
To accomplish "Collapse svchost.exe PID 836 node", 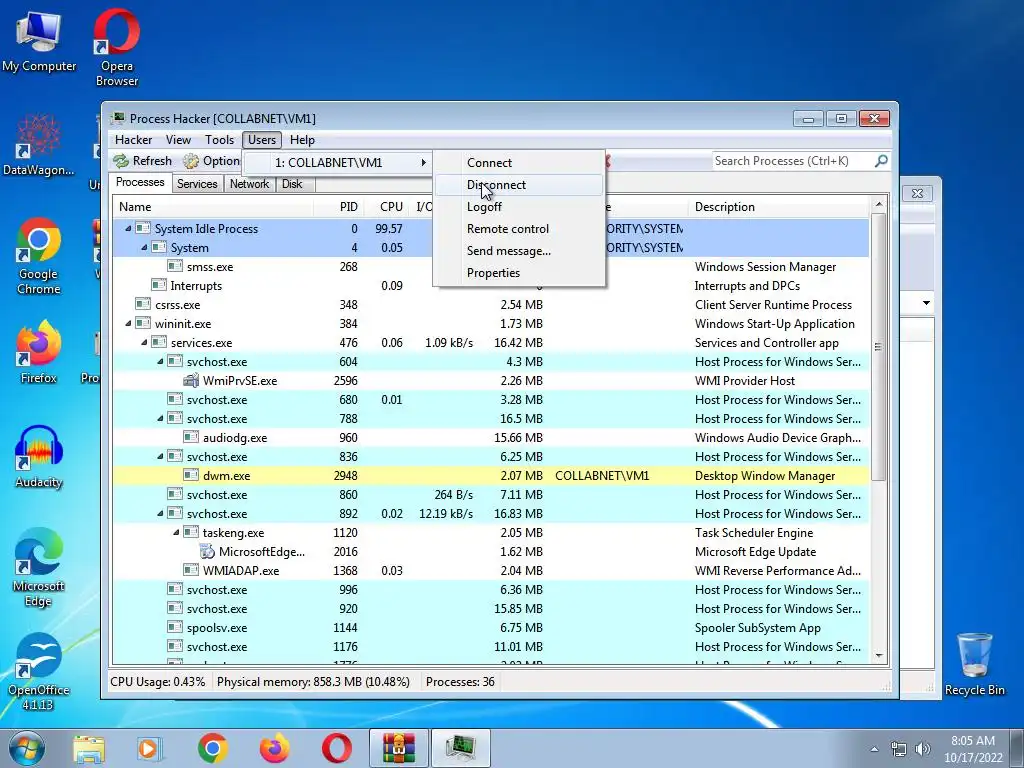I will coord(160,456).
